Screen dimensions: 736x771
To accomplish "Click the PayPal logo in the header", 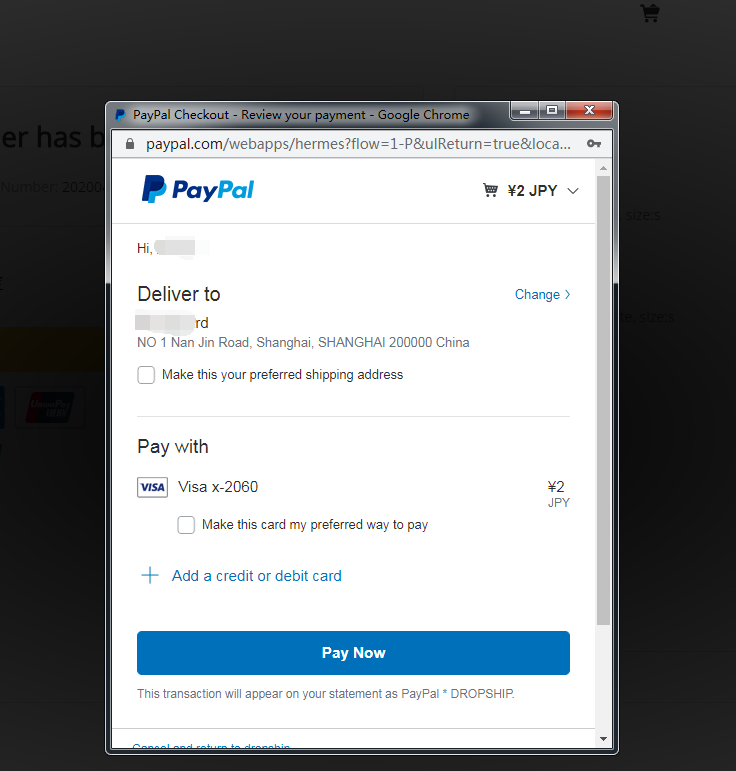I will point(198,189).
